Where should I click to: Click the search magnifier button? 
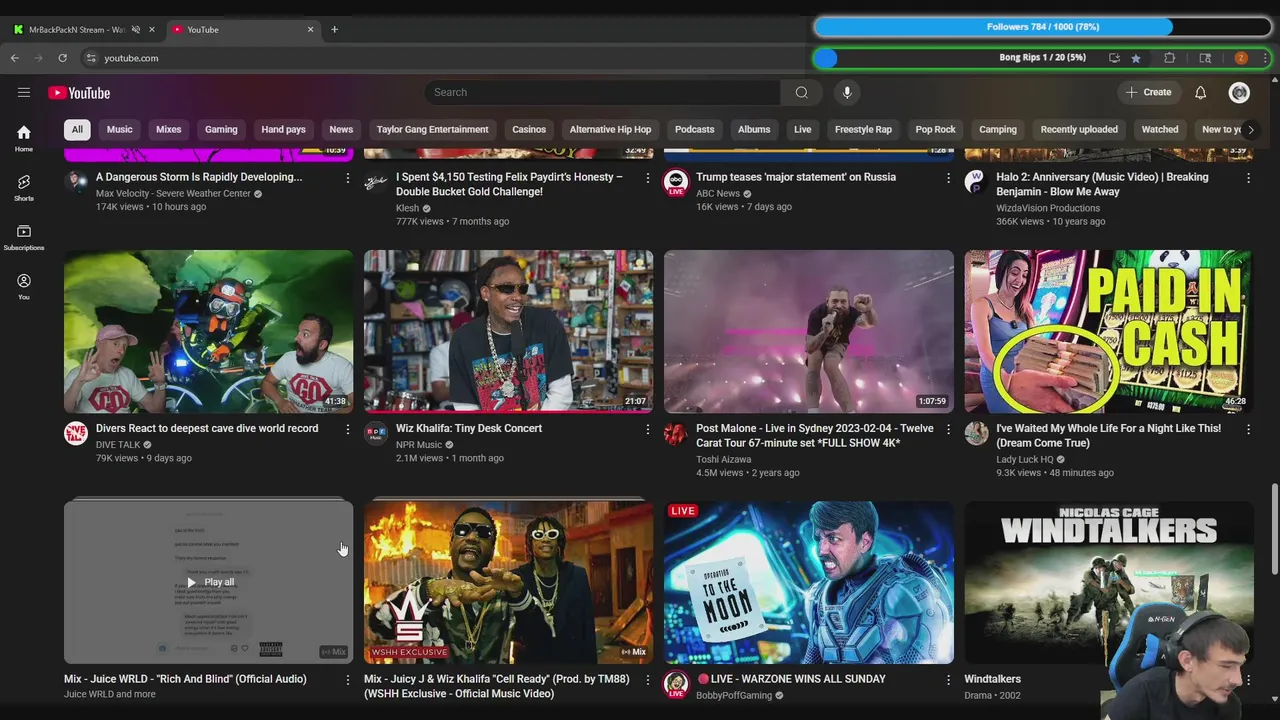pos(801,92)
